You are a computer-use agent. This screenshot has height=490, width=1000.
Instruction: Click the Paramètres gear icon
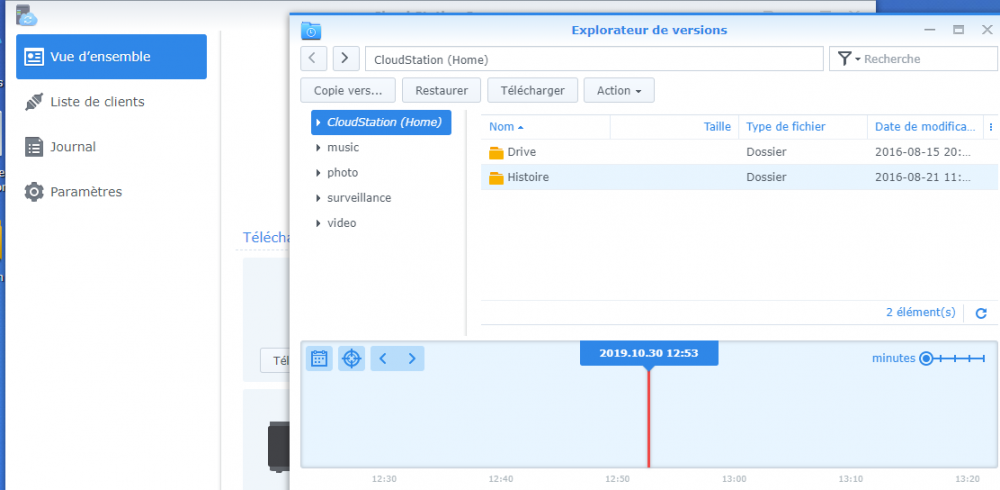[33, 191]
